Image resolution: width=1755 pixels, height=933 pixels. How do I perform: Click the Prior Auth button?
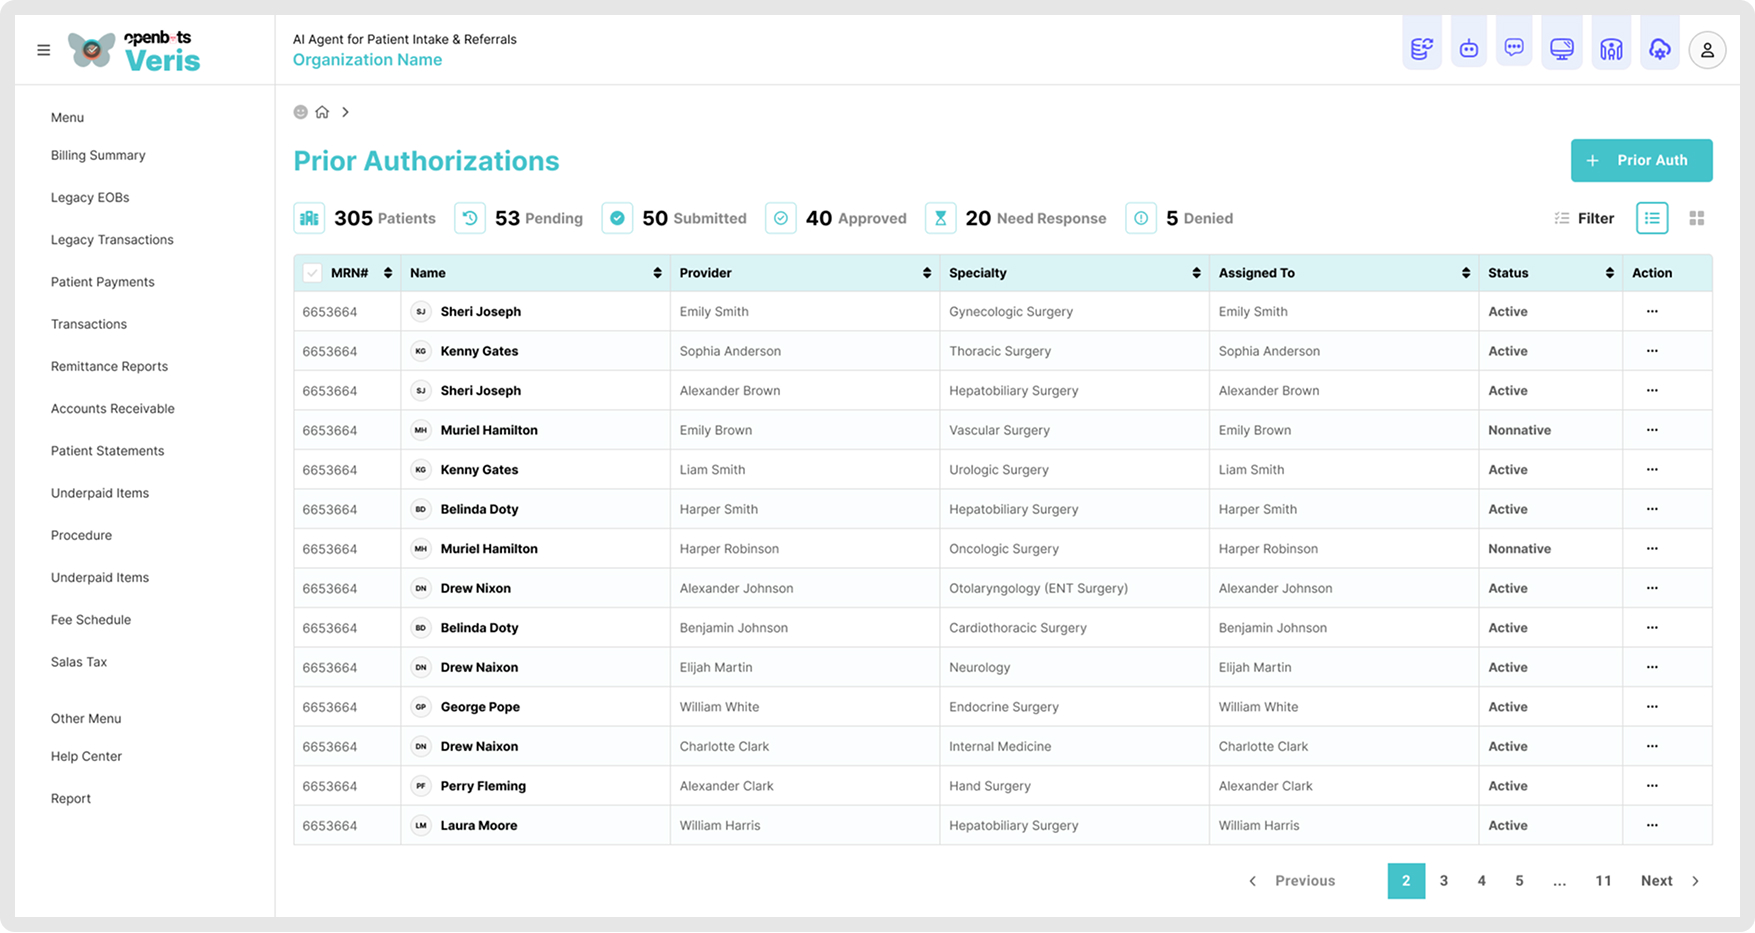click(x=1641, y=160)
